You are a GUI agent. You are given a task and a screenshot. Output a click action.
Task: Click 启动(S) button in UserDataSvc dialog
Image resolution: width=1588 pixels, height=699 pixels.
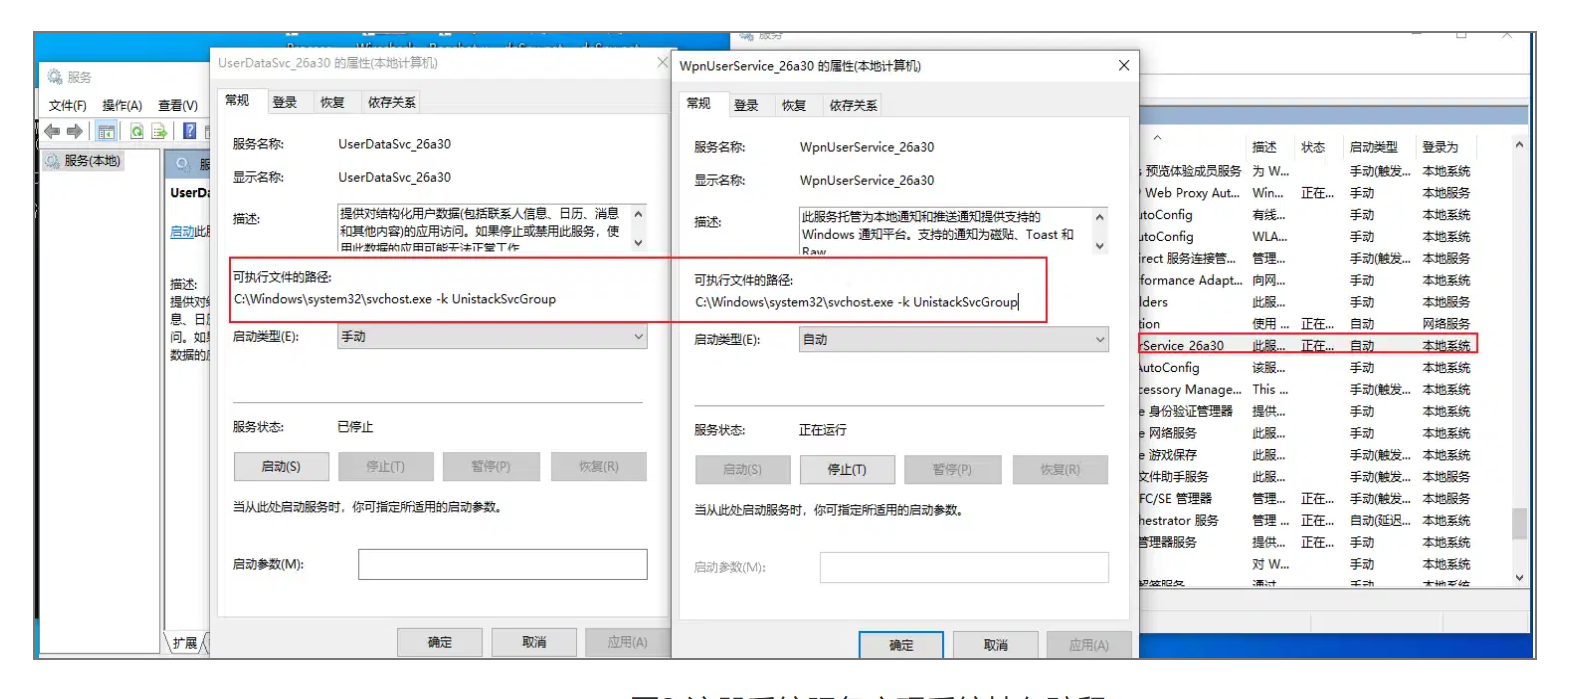[281, 467]
